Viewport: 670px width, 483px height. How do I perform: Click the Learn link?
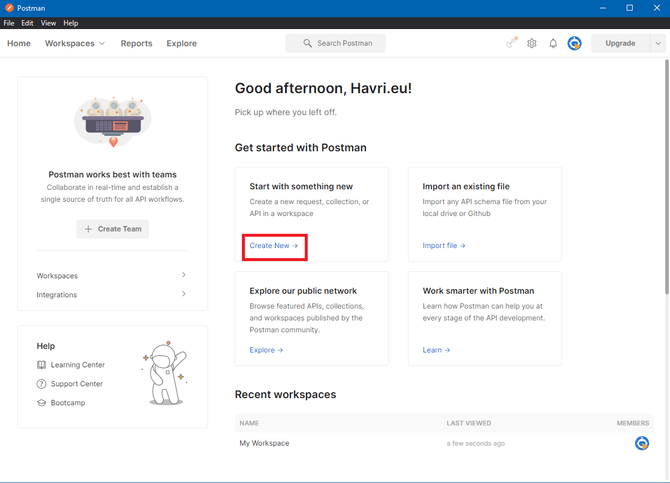436,350
